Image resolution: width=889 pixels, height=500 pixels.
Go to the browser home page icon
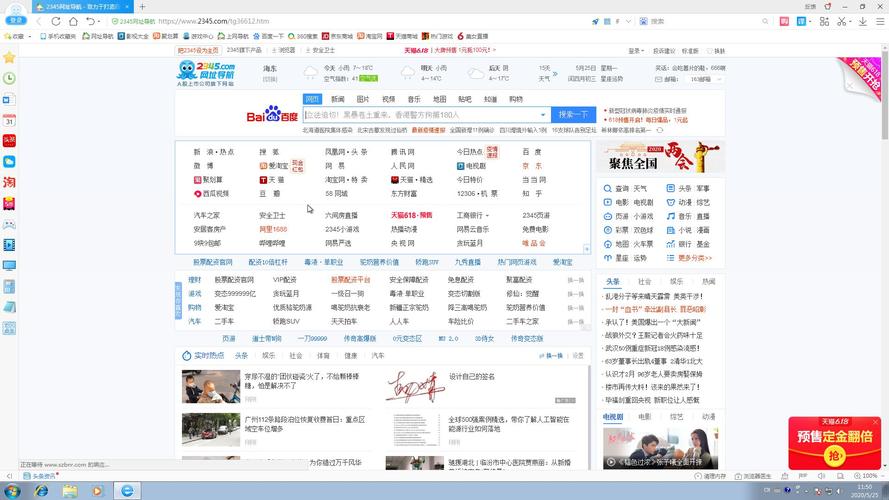(73, 21)
